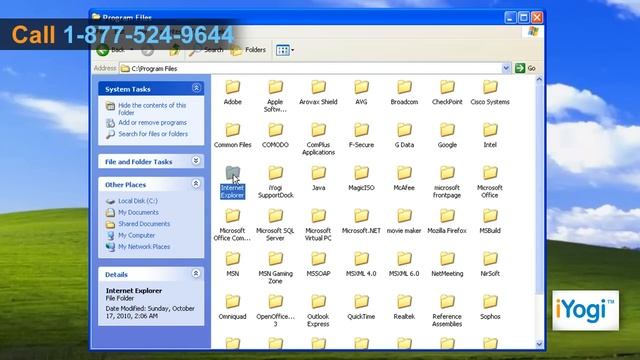Open the Microsoft SQL Server folder
640x360 pixels.
275,225
